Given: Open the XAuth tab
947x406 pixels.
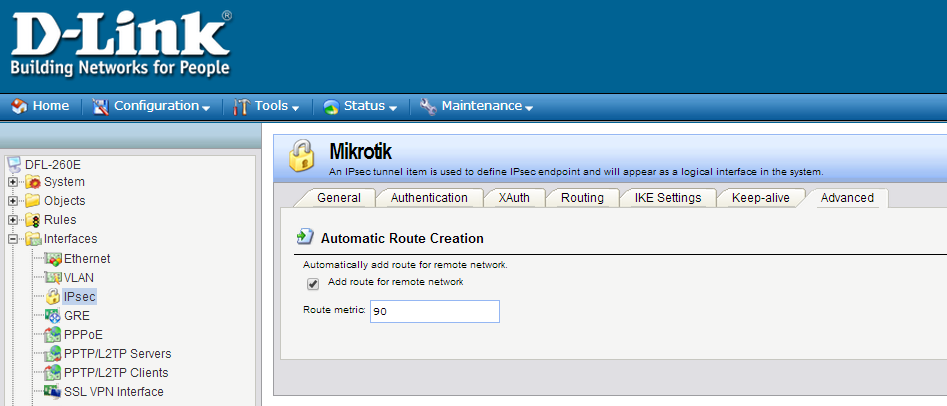Looking at the screenshot, I should 515,198.
